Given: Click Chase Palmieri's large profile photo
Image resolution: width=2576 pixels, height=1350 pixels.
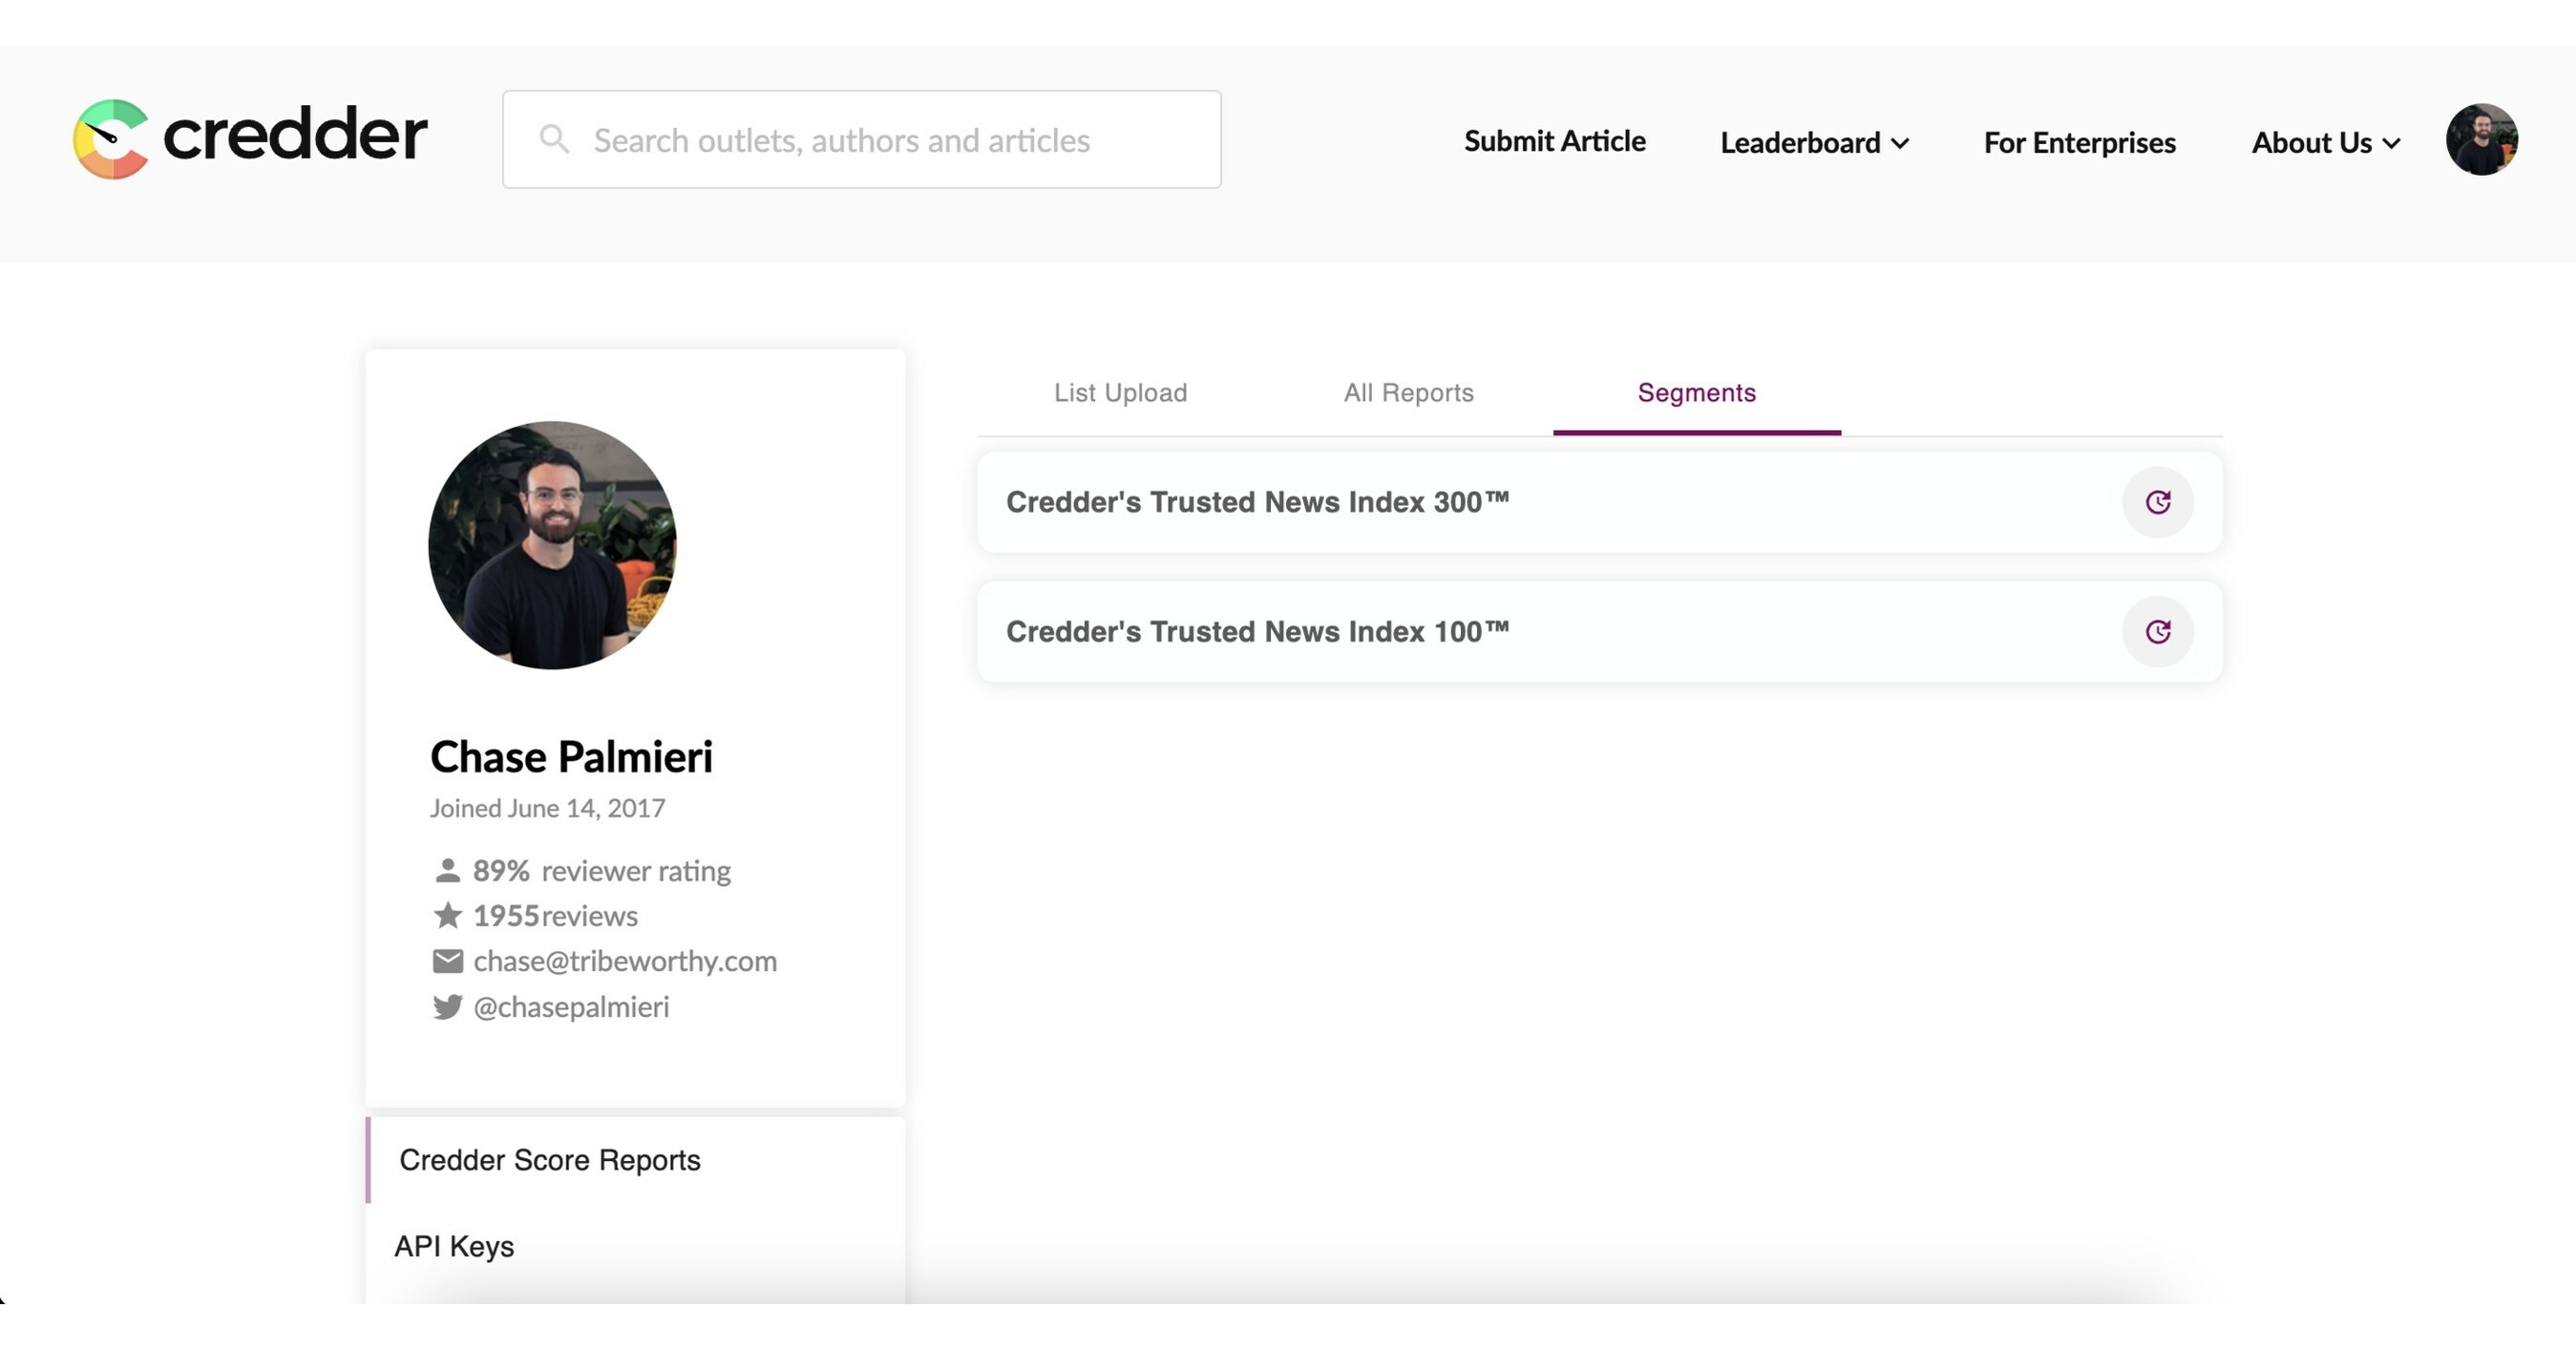Looking at the screenshot, I should [x=552, y=545].
